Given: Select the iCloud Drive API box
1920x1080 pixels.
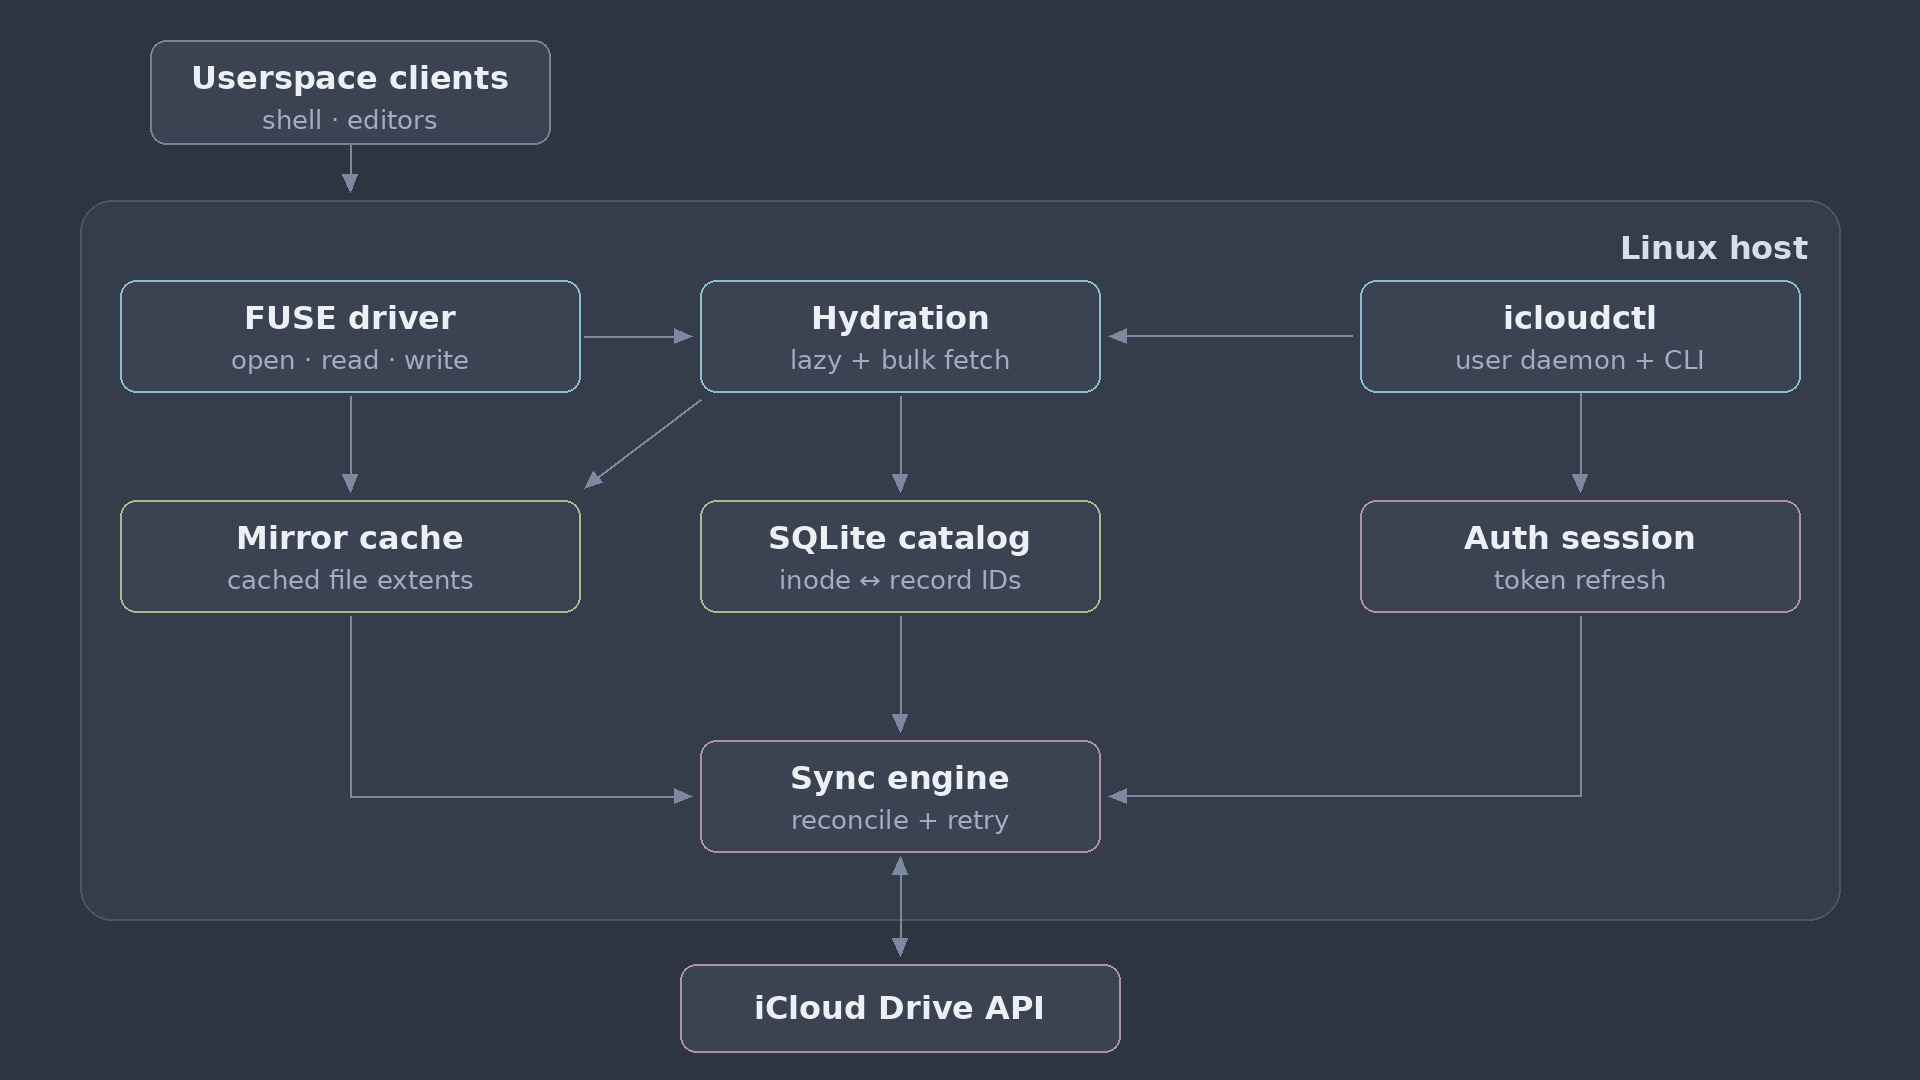Looking at the screenshot, I should click(x=900, y=1008).
